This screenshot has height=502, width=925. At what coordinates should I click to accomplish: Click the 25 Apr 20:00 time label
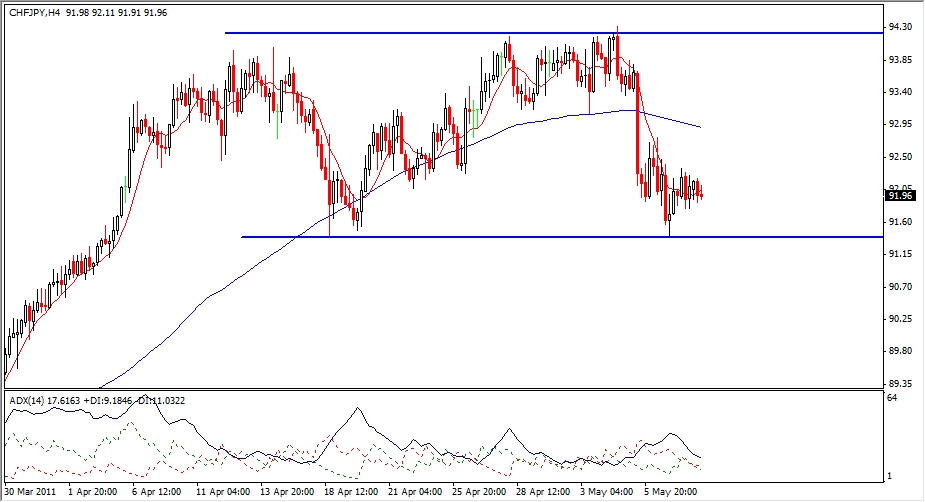pyautogui.click(x=479, y=491)
